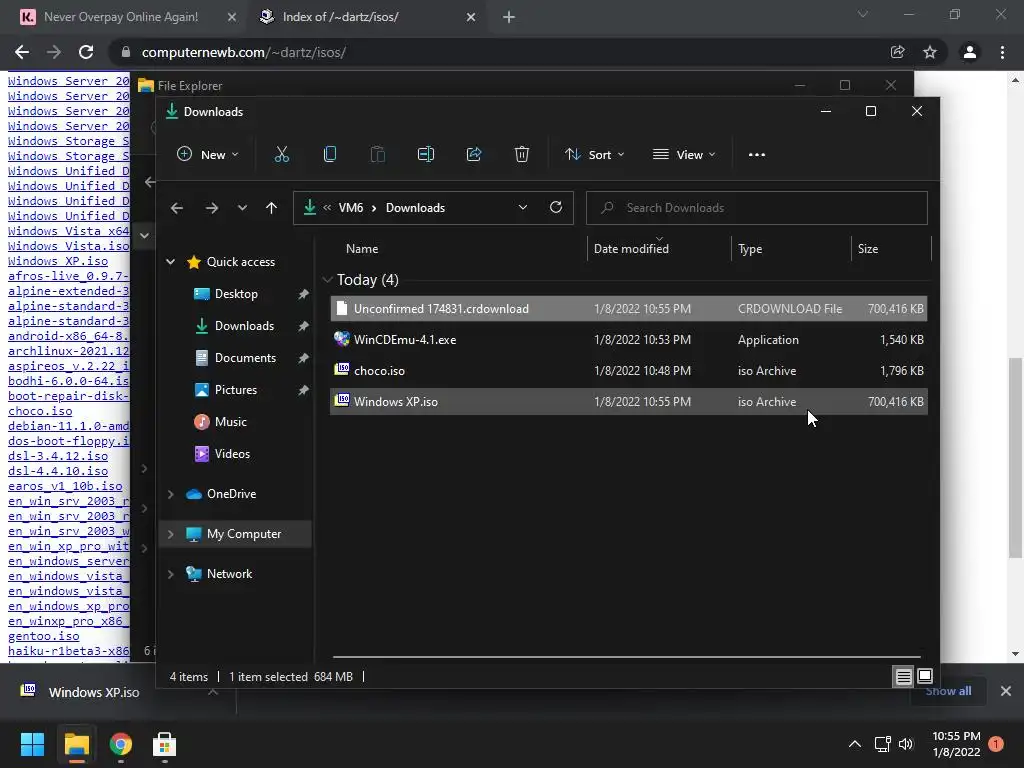Open recent locations dropdown arrow
The width and height of the screenshot is (1024, 768).
pos(242,208)
